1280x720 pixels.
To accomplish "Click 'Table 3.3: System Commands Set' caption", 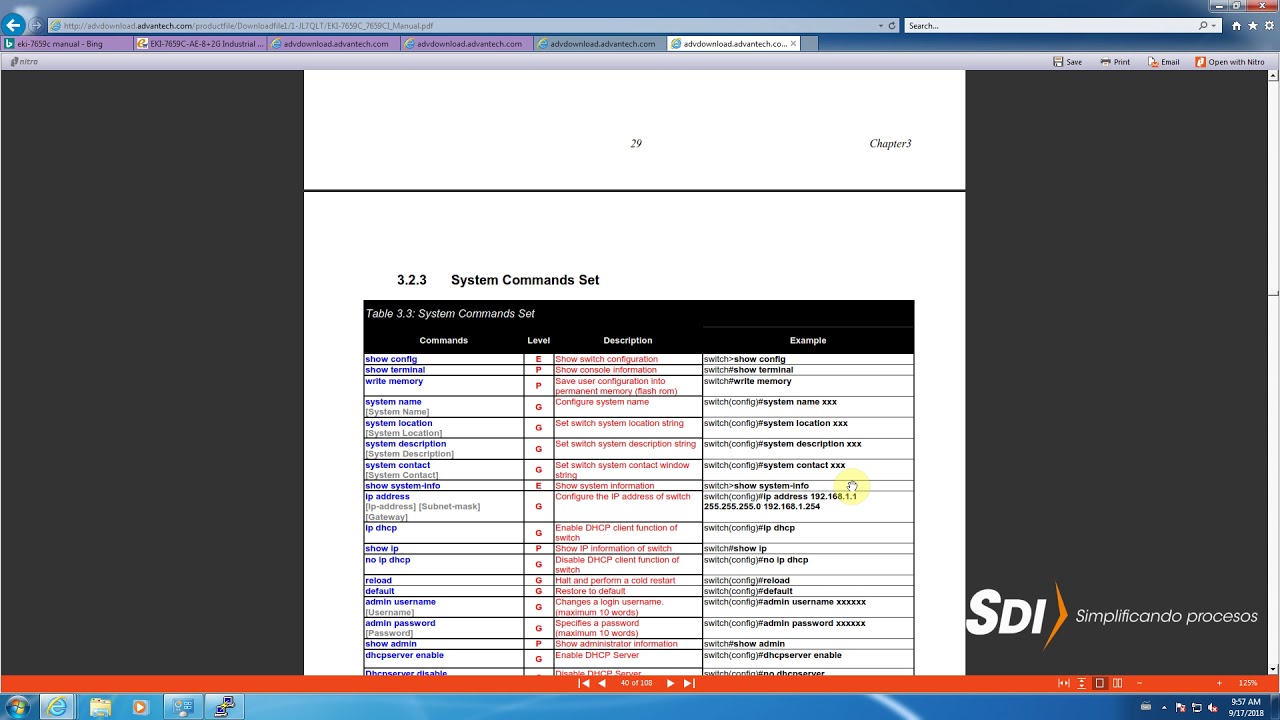I will (x=450, y=314).
